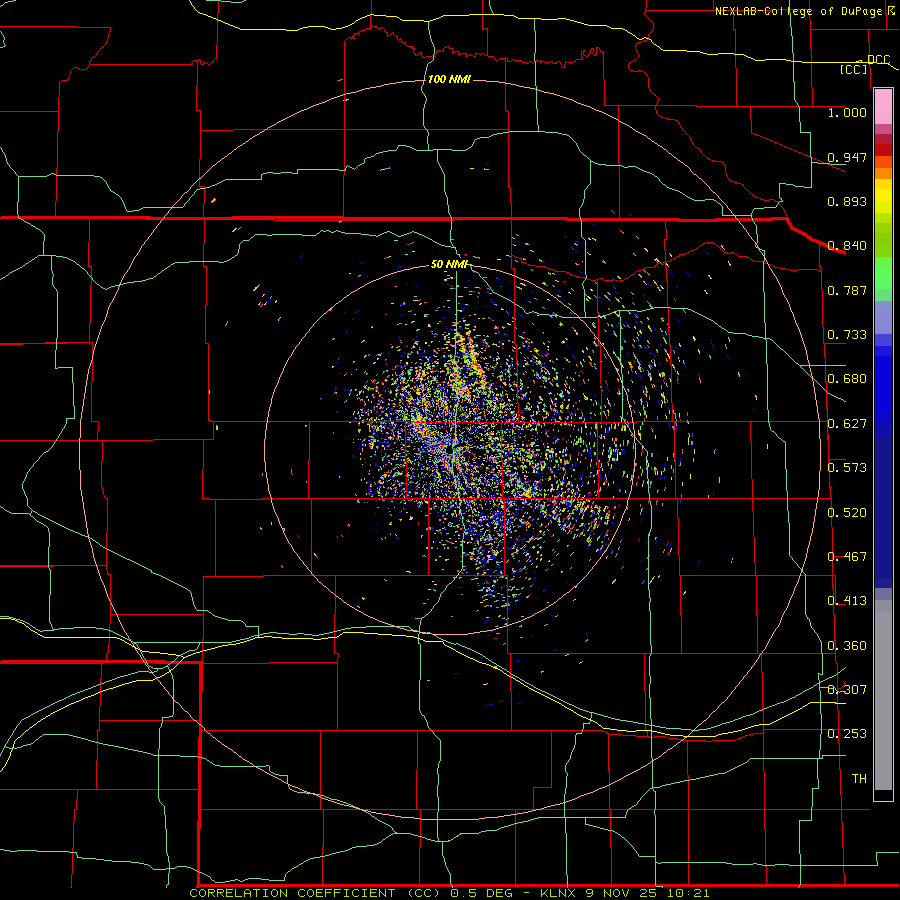Click the 0.893 color scale label
Screen dimensions: 900x900
pos(847,201)
